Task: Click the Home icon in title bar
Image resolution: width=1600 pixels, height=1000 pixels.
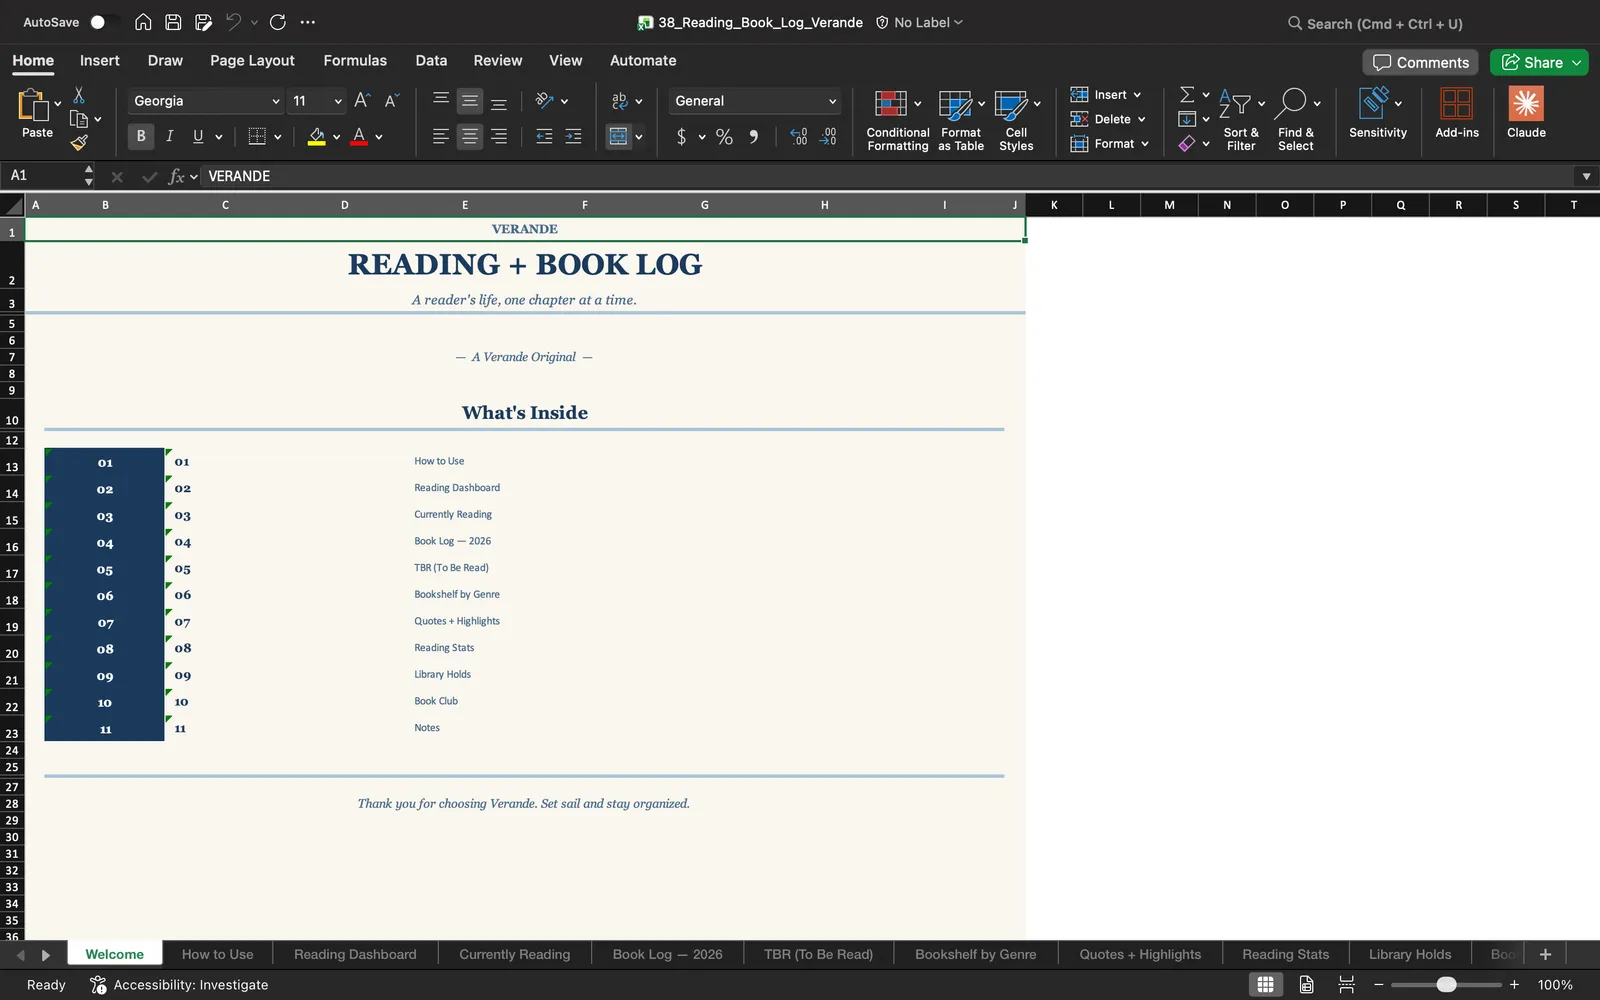Action: (143, 22)
